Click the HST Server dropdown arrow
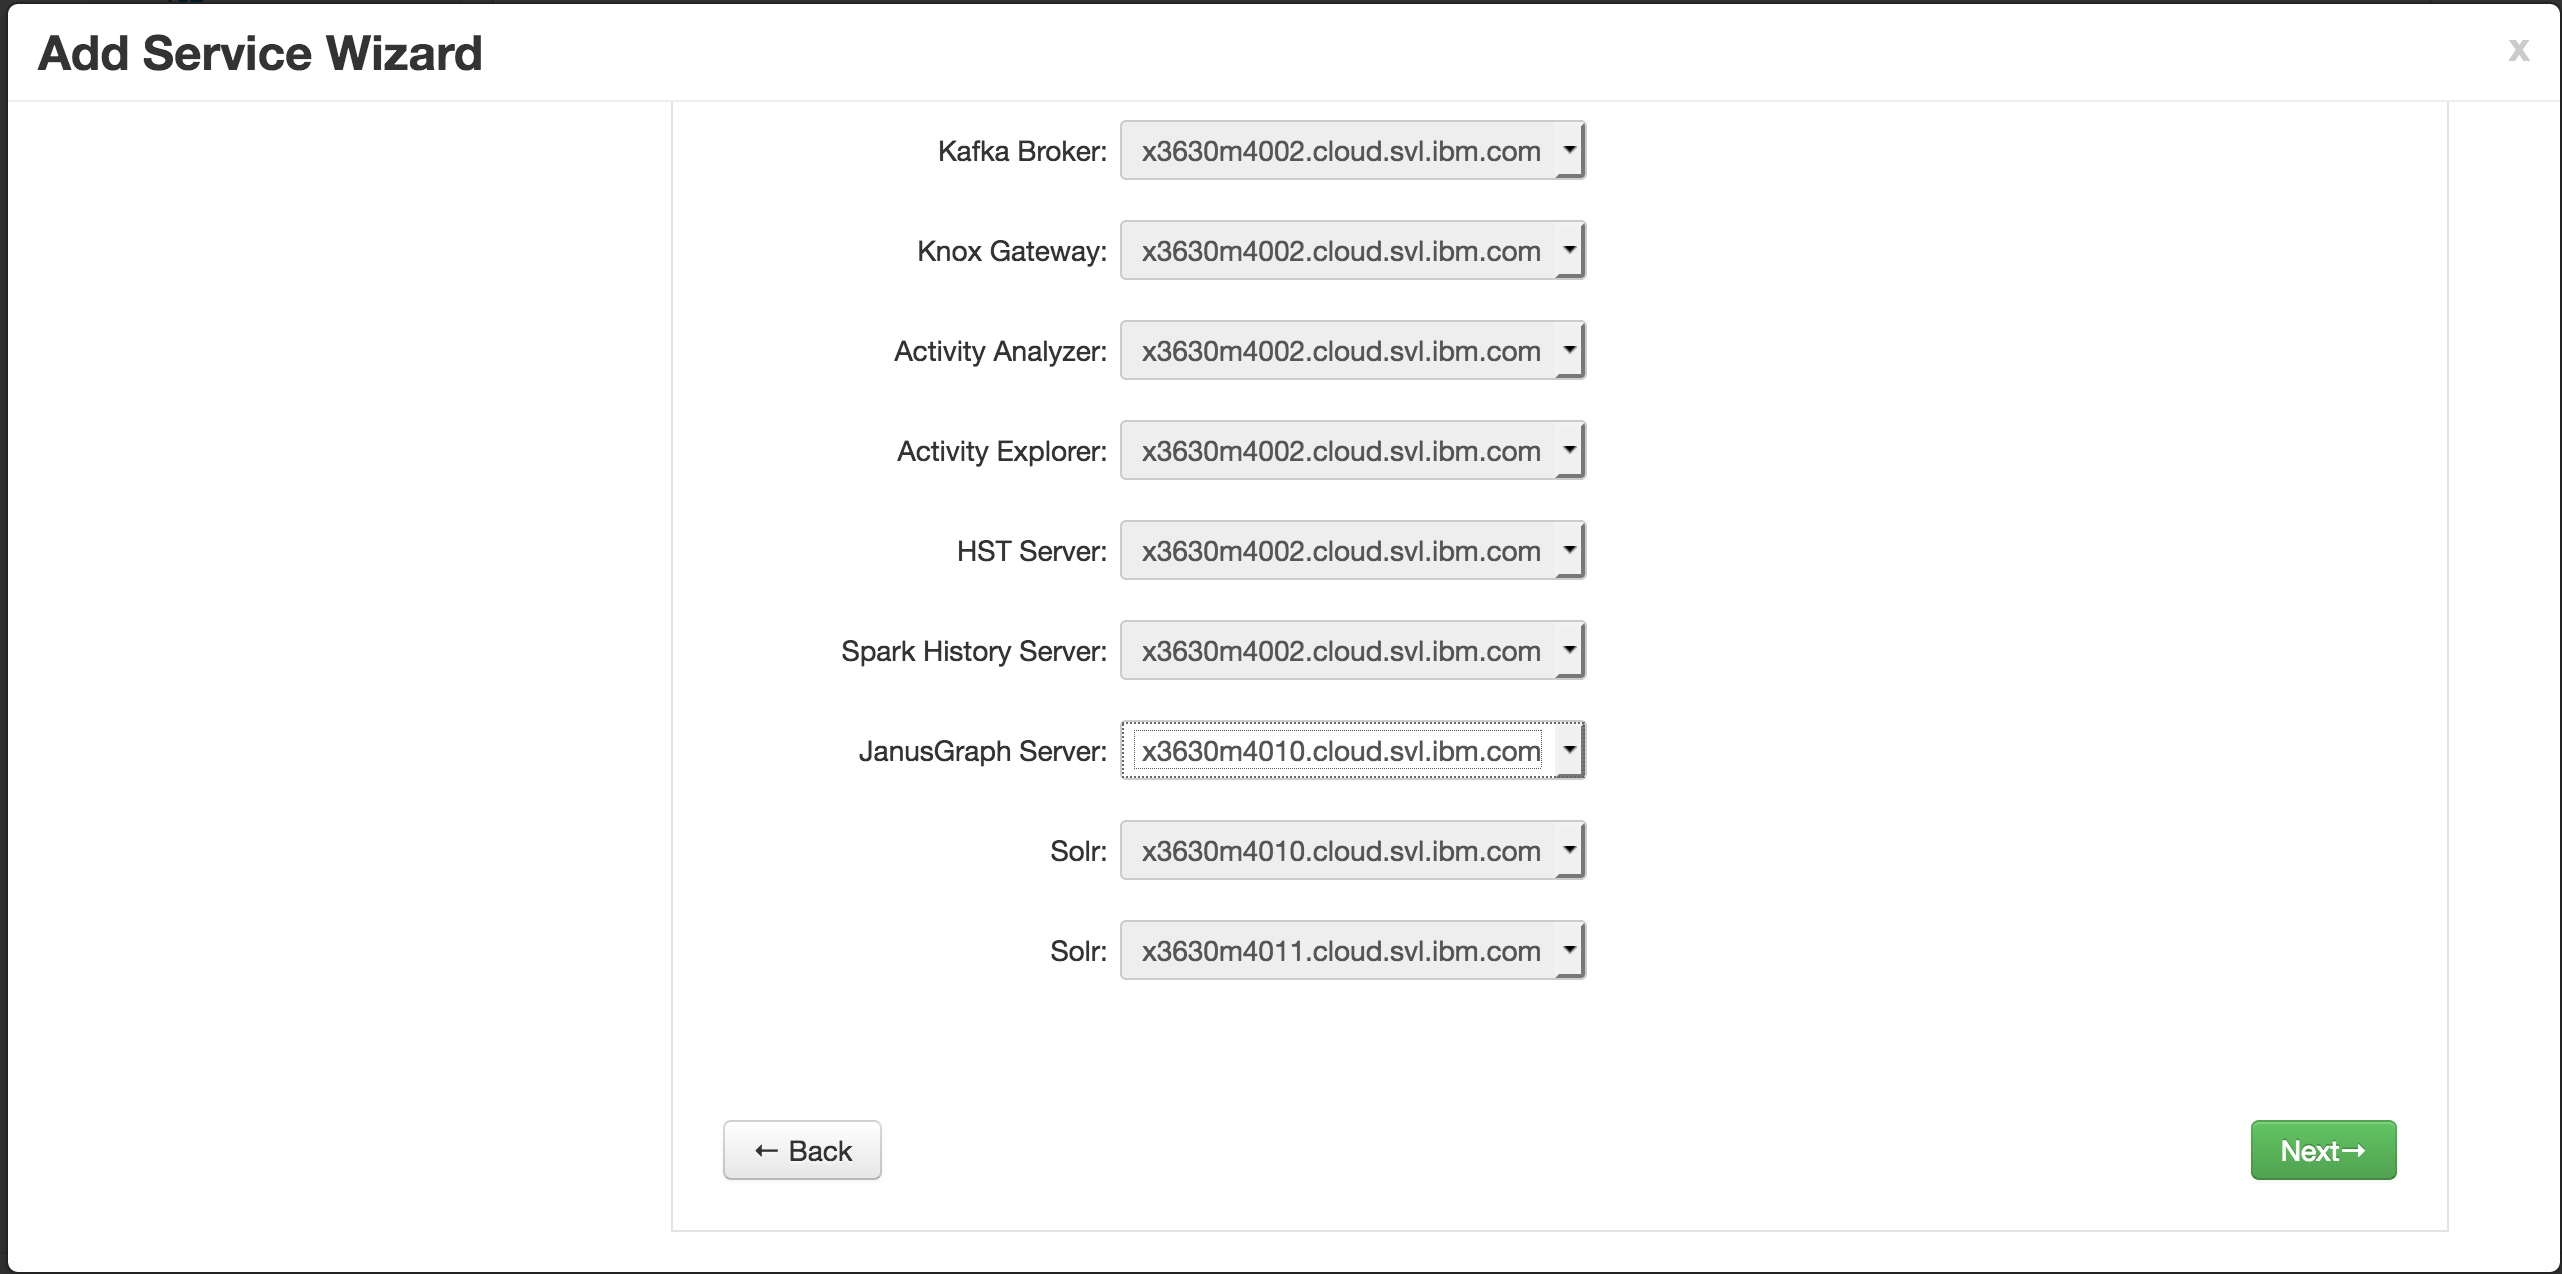2562x1274 pixels. pyautogui.click(x=1570, y=550)
